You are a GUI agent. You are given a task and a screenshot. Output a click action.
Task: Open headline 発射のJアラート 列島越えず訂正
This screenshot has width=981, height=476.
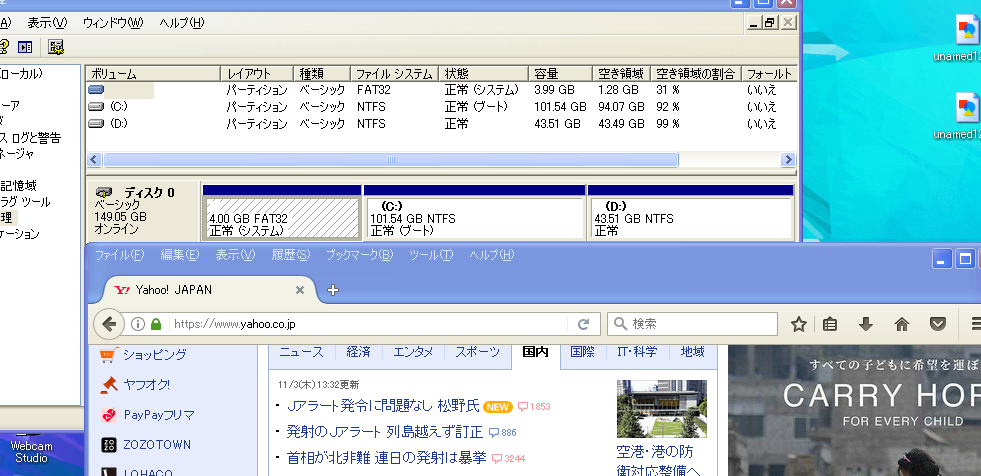385,432
